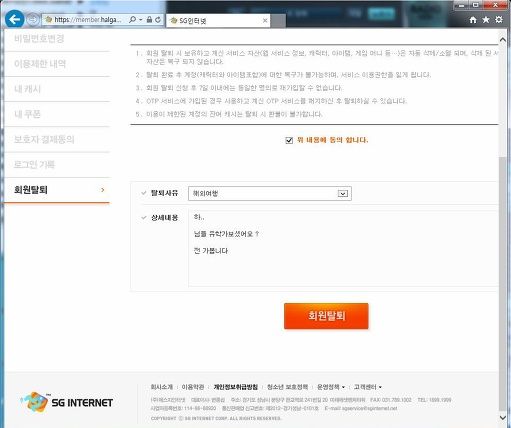Click the refresh page icon
The width and height of the screenshot is (511, 428).
click(x=158, y=20)
